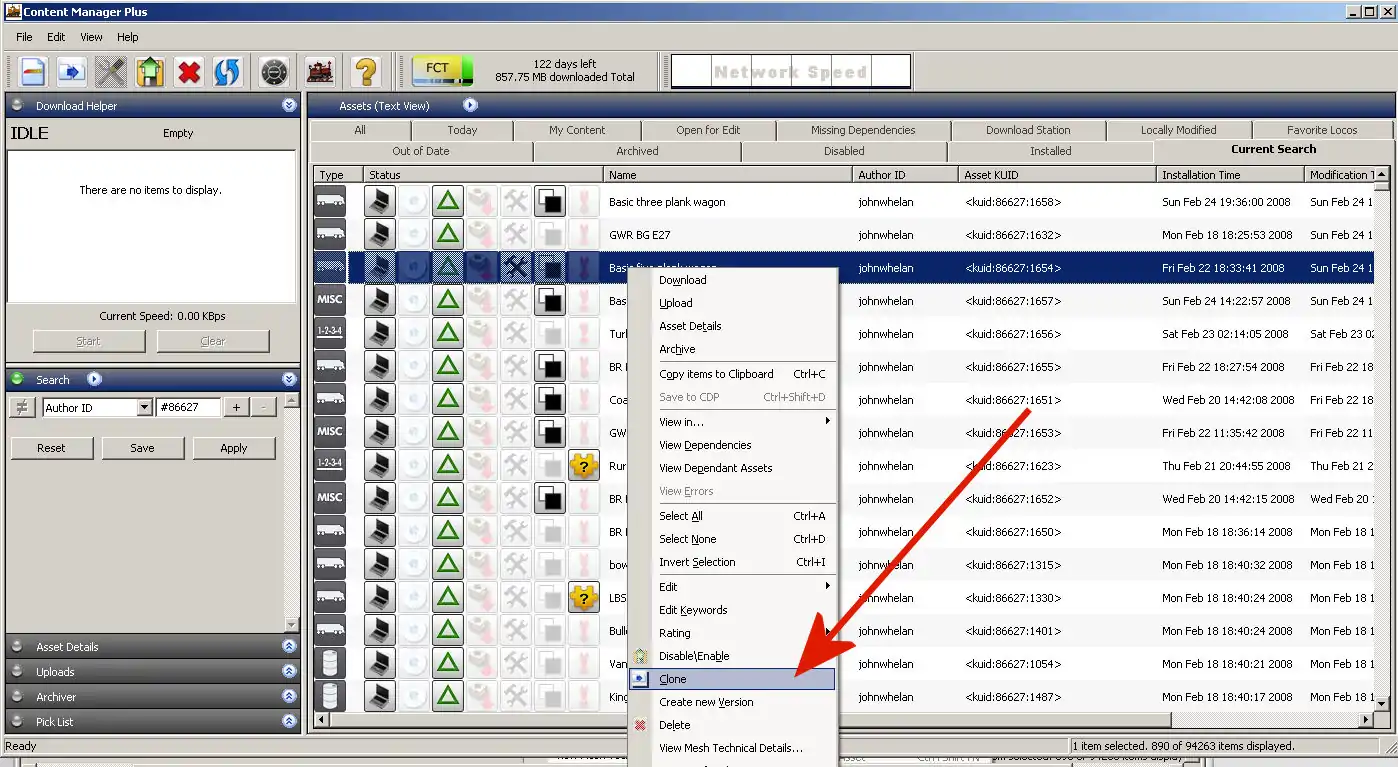Launch Trainz with the red locomotive icon
1398x767 pixels.
pos(320,72)
